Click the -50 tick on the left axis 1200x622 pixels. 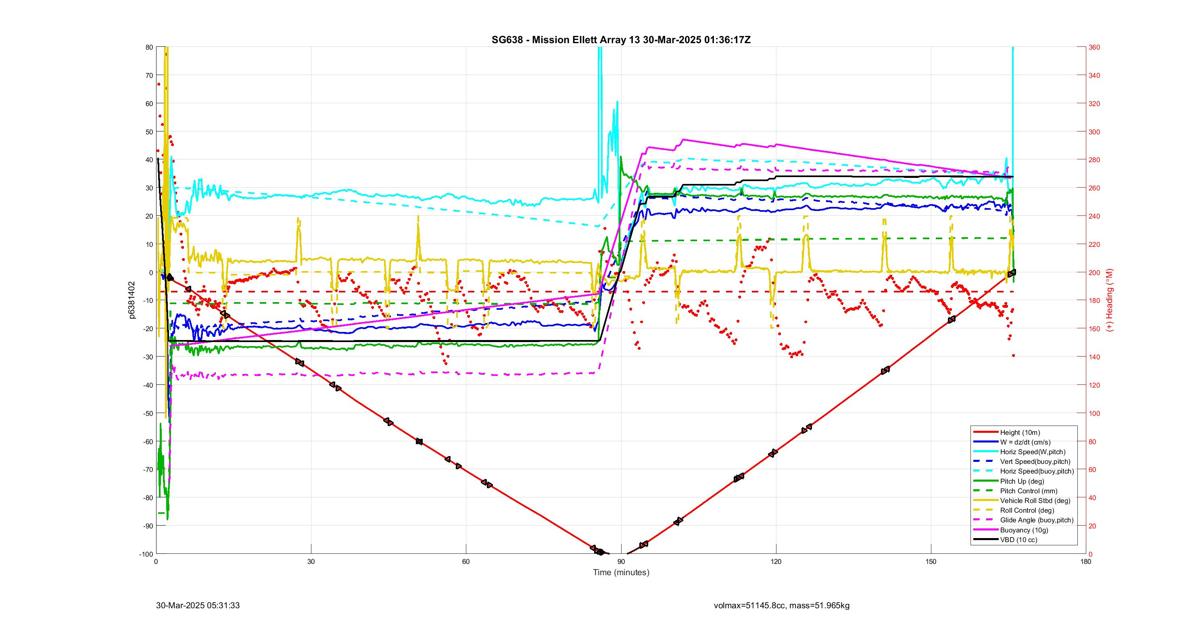coord(147,413)
